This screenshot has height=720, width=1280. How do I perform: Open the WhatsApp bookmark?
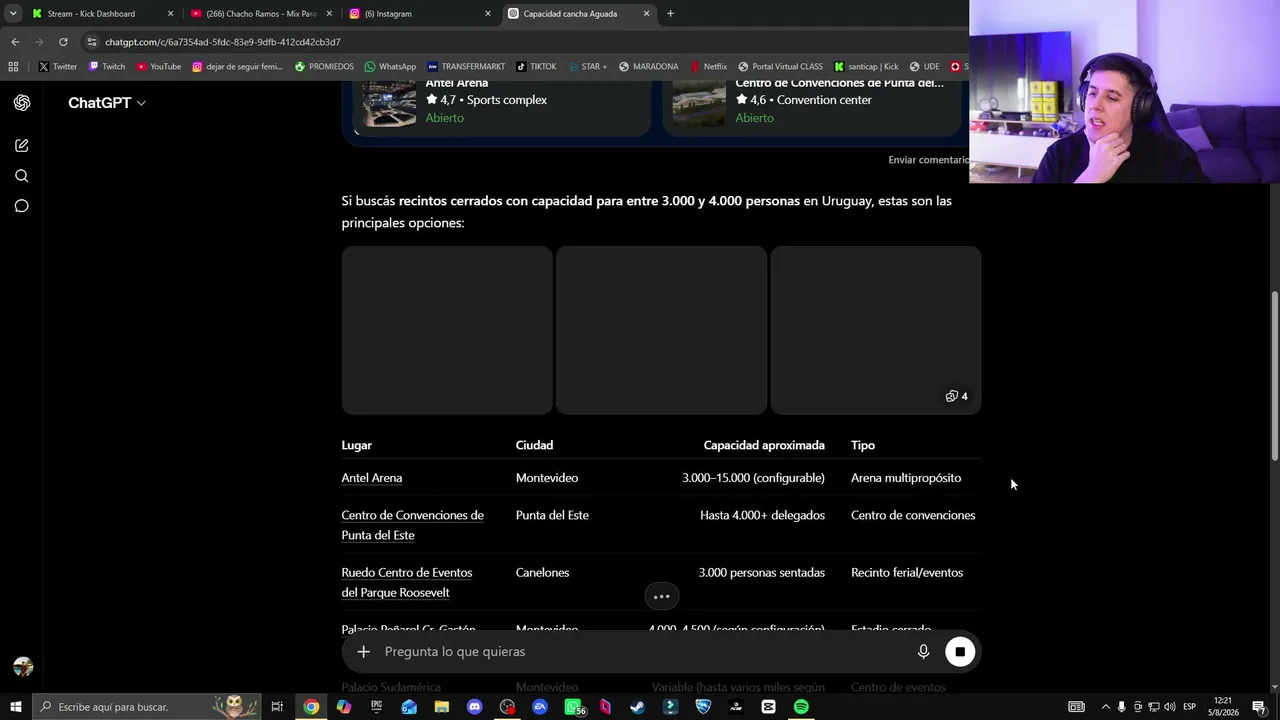(x=390, y=67)
